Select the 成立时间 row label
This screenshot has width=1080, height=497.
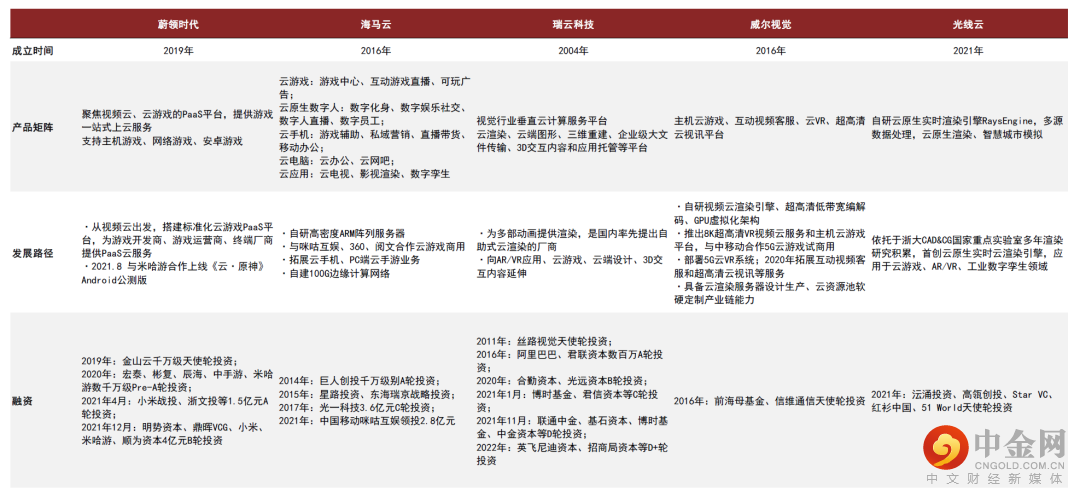(x=32, y=51)
